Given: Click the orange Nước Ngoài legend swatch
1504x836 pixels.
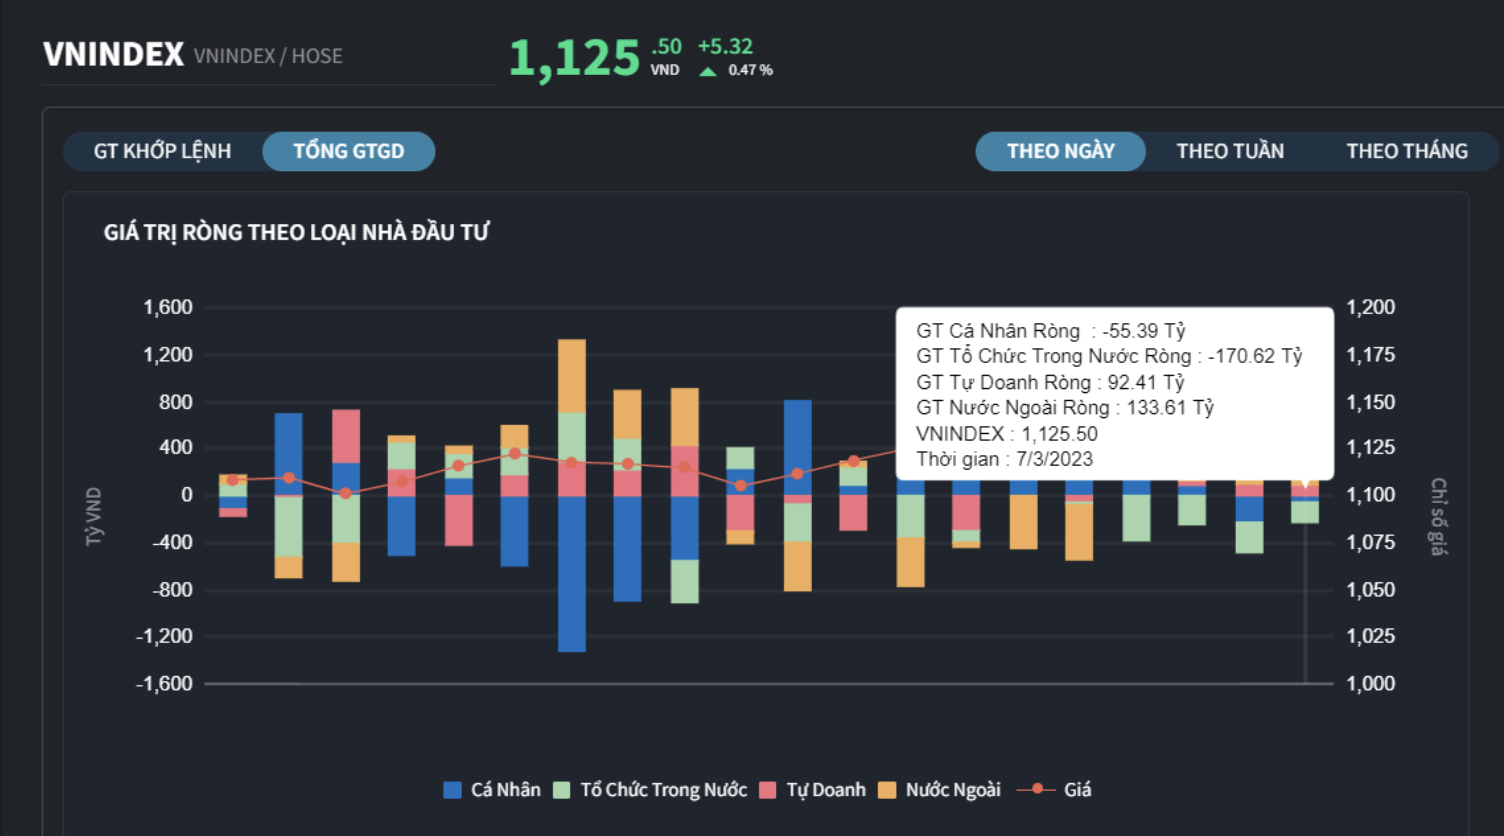Looking at the screenshot, I should coord(887,790).
